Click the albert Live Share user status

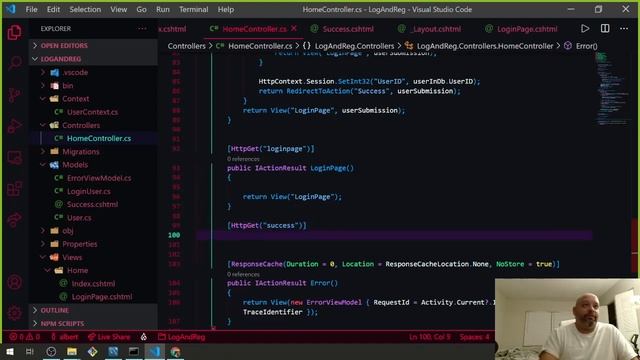click(x=64, y=337)
